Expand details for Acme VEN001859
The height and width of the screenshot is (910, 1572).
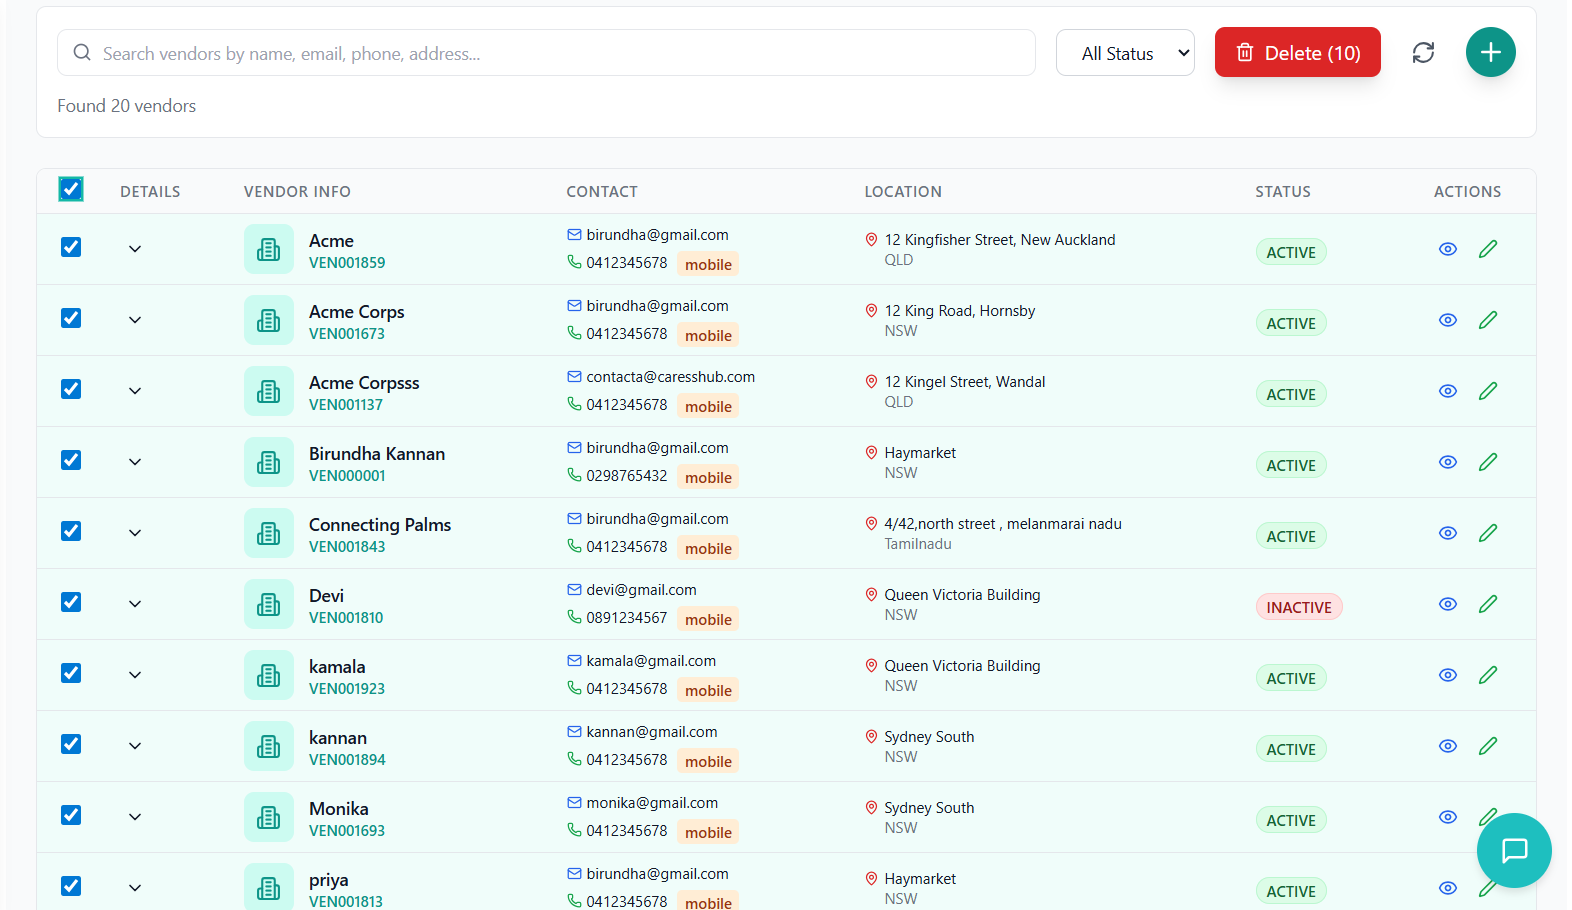pos(135,249)
